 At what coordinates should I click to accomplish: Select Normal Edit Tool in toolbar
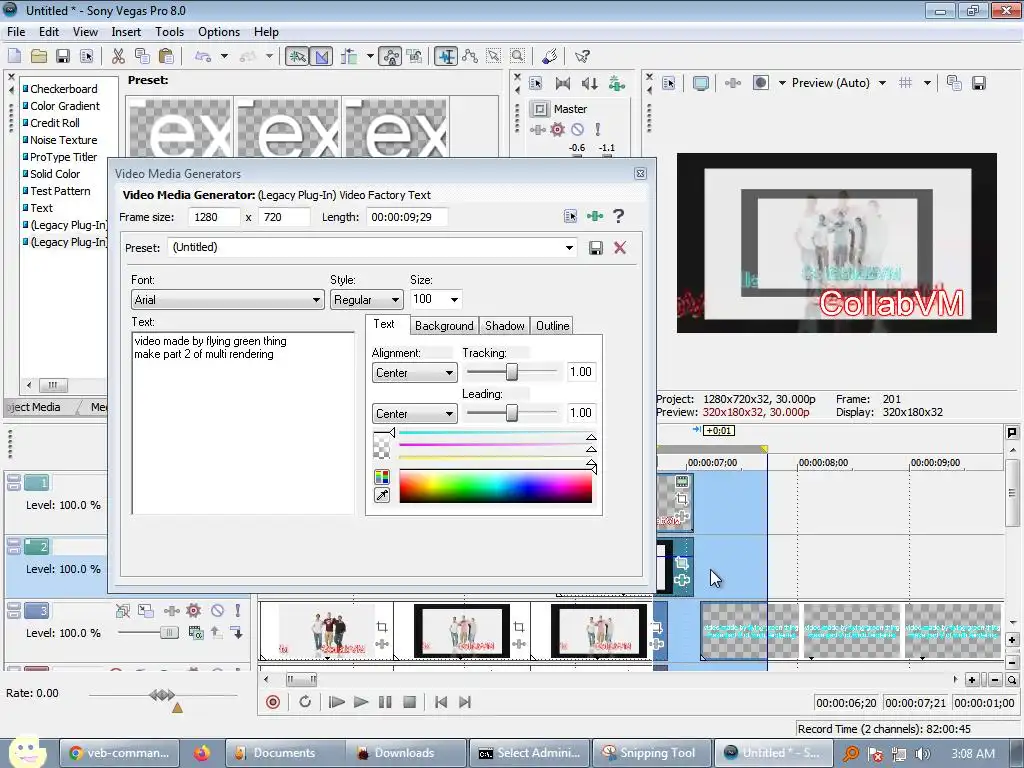[446, 56]
